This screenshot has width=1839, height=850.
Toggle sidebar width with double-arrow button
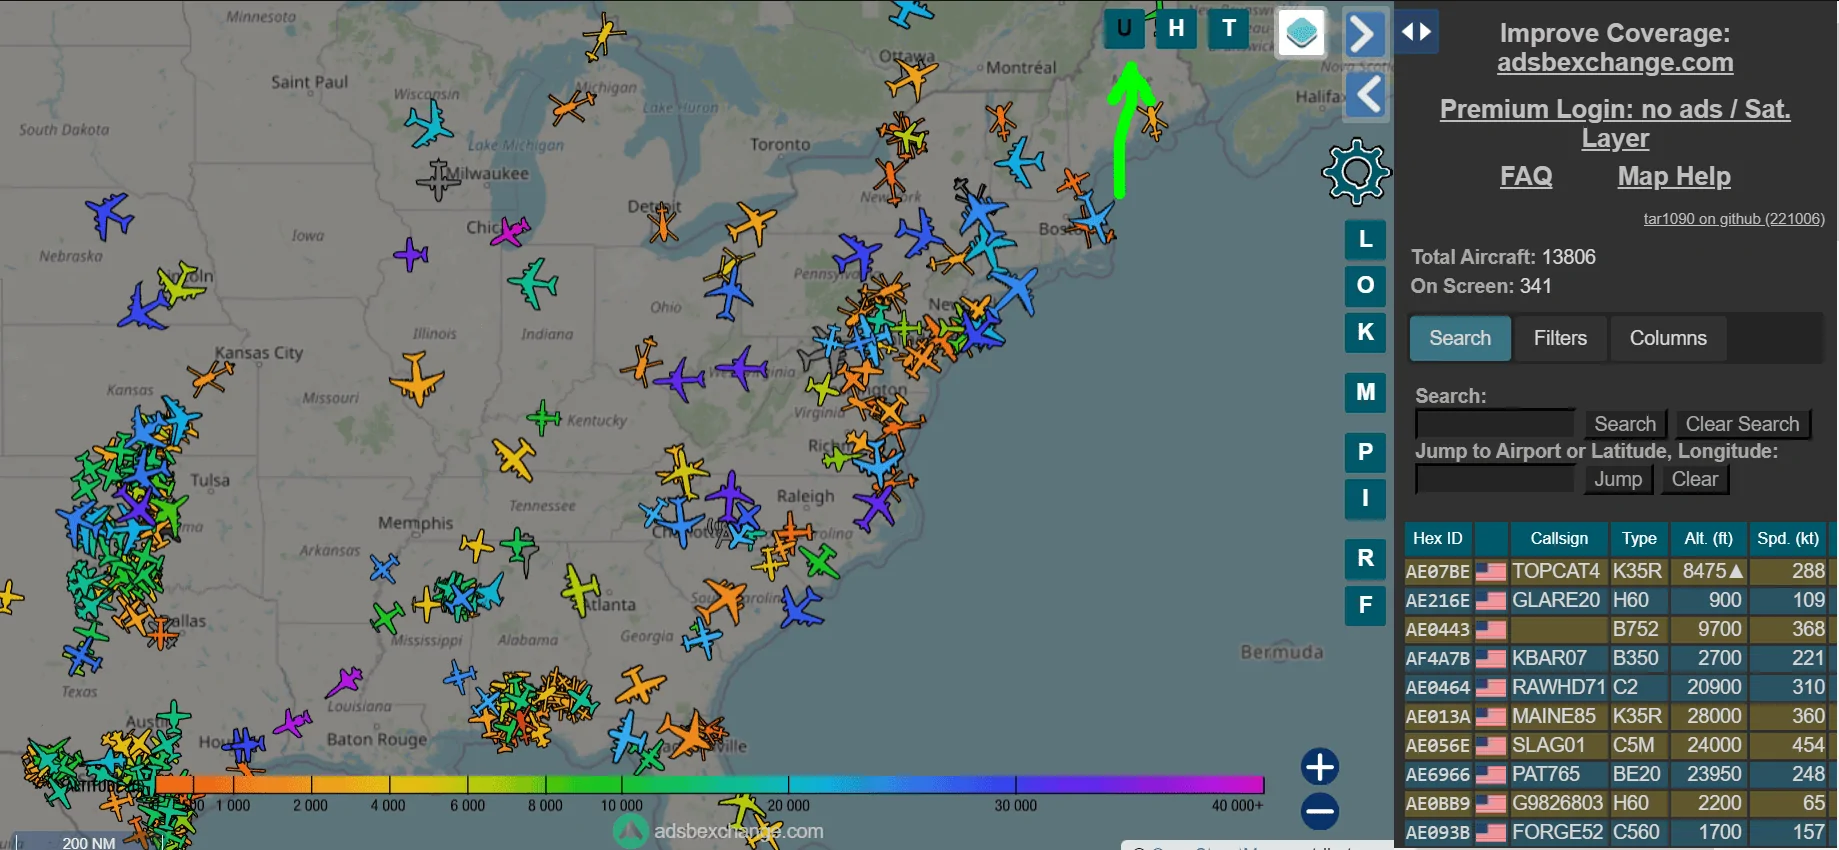coord(1416,32)
